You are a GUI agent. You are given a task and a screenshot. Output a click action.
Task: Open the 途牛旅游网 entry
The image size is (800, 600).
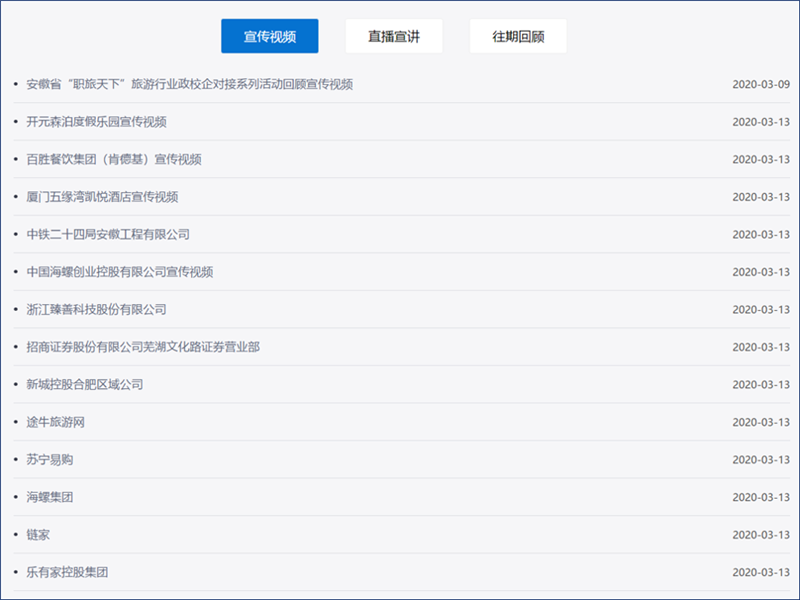[x=55, y=422]
